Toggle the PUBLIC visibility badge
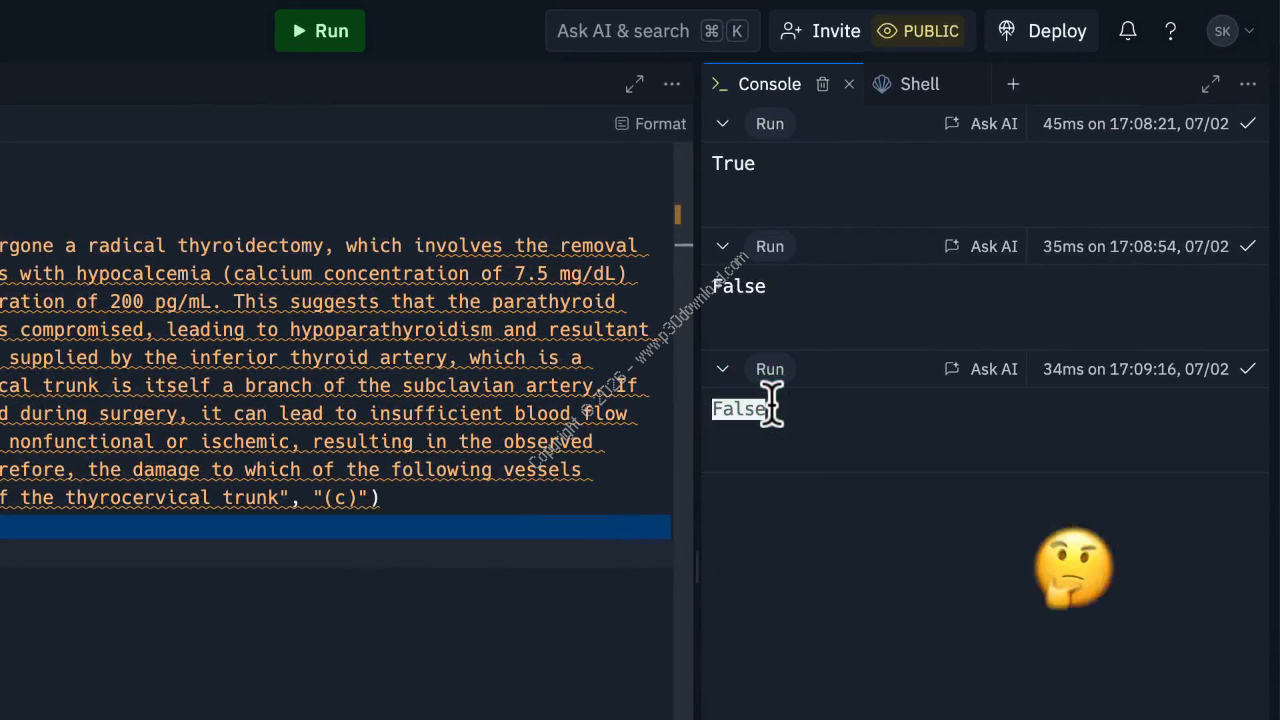This screenshot has width=1280, height=720. [918, 31]
